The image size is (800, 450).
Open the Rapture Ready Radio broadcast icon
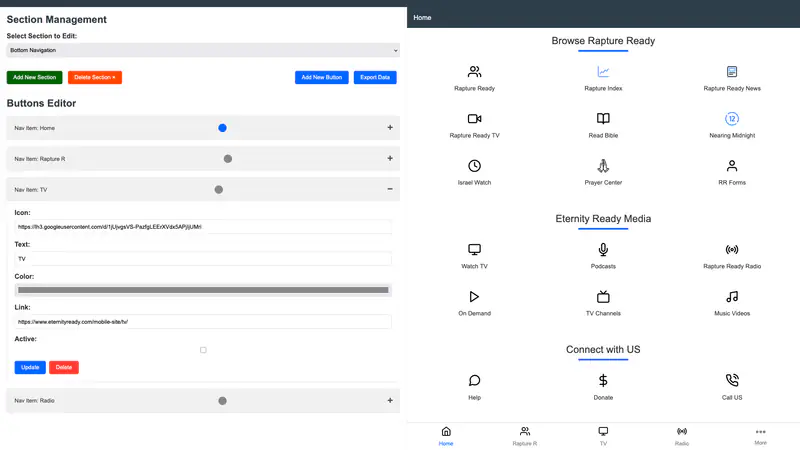[732, 249]
